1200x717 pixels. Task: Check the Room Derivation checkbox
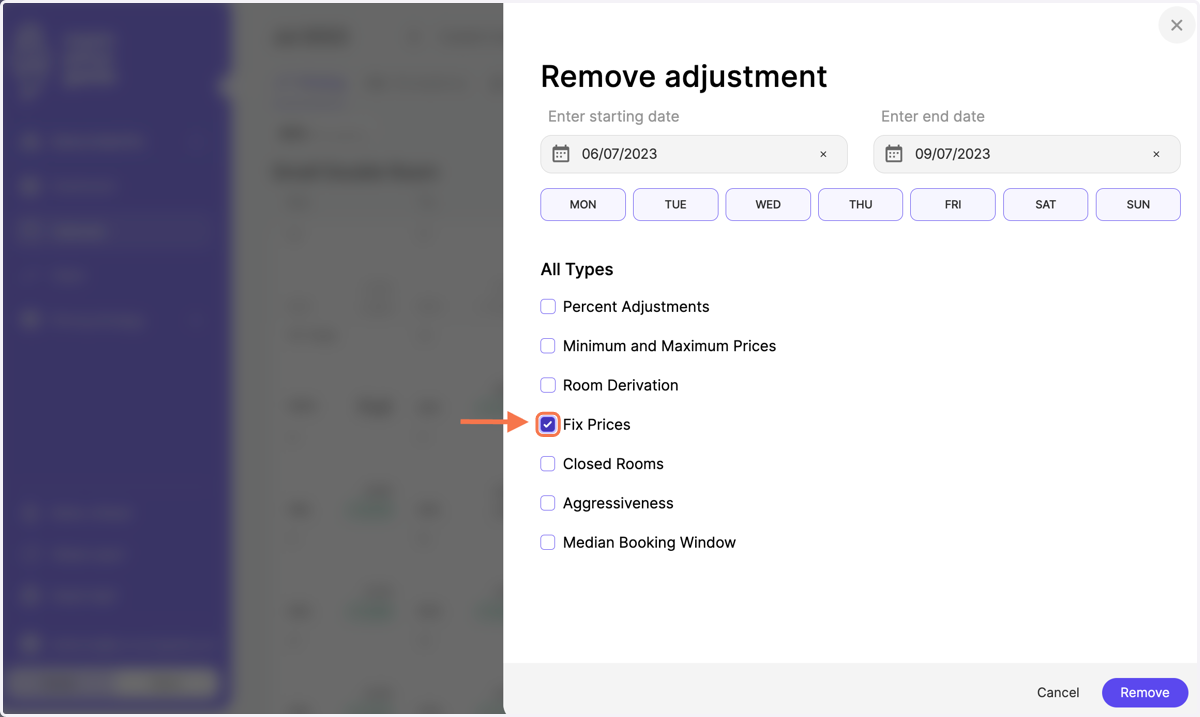point(548,385)
